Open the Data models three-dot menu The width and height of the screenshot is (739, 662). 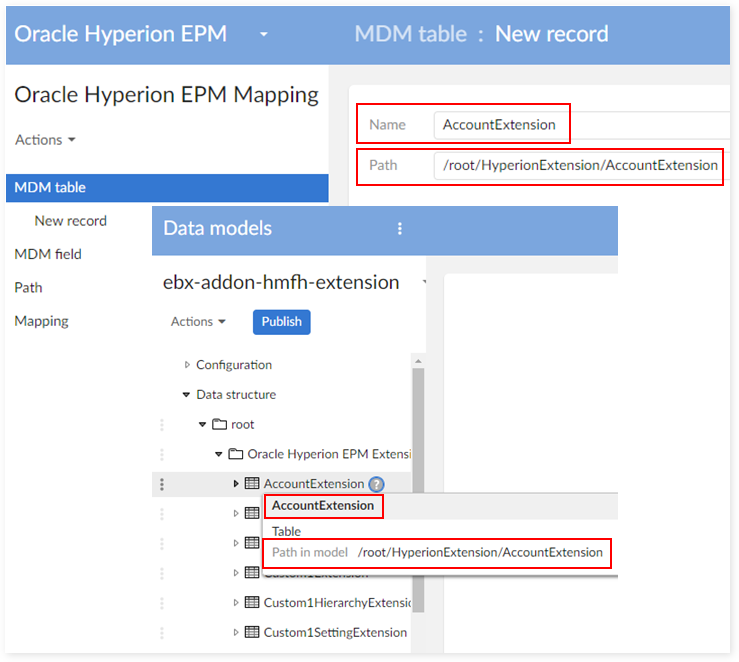400,229
